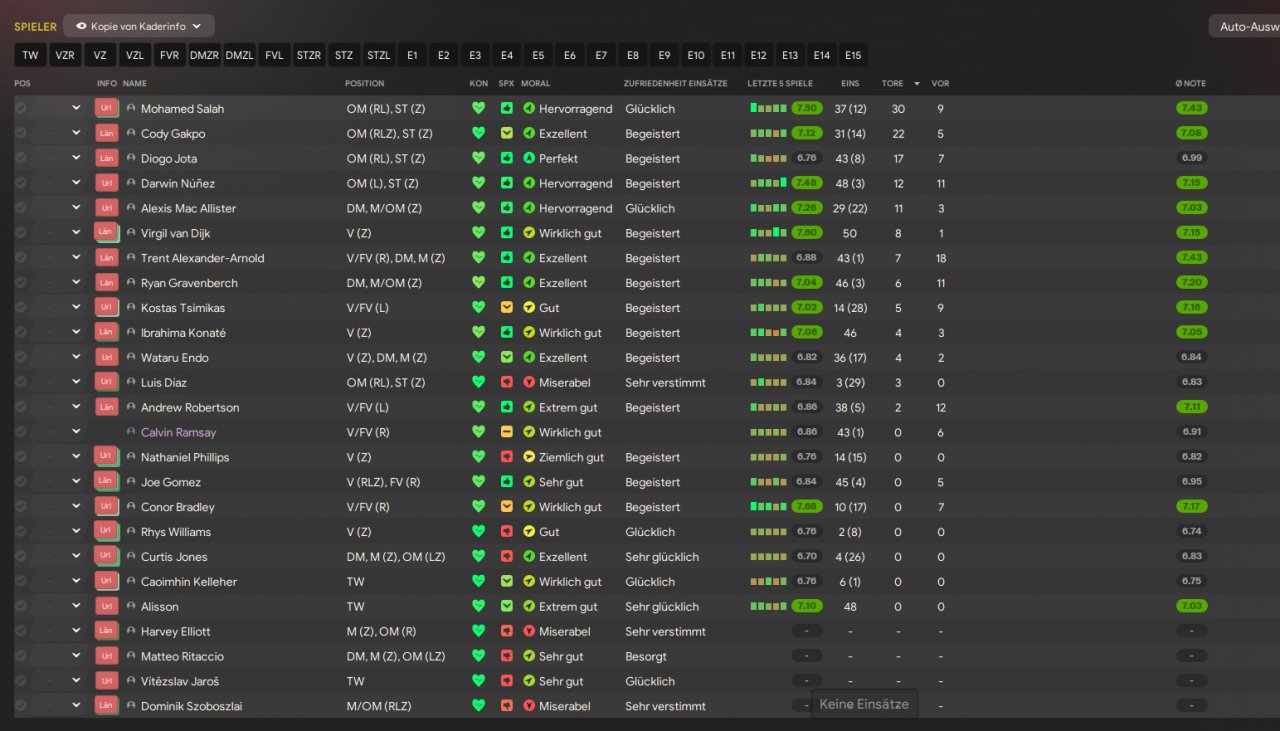
Task: Click the E15 substitute slot
Action: tap(853, 56)
